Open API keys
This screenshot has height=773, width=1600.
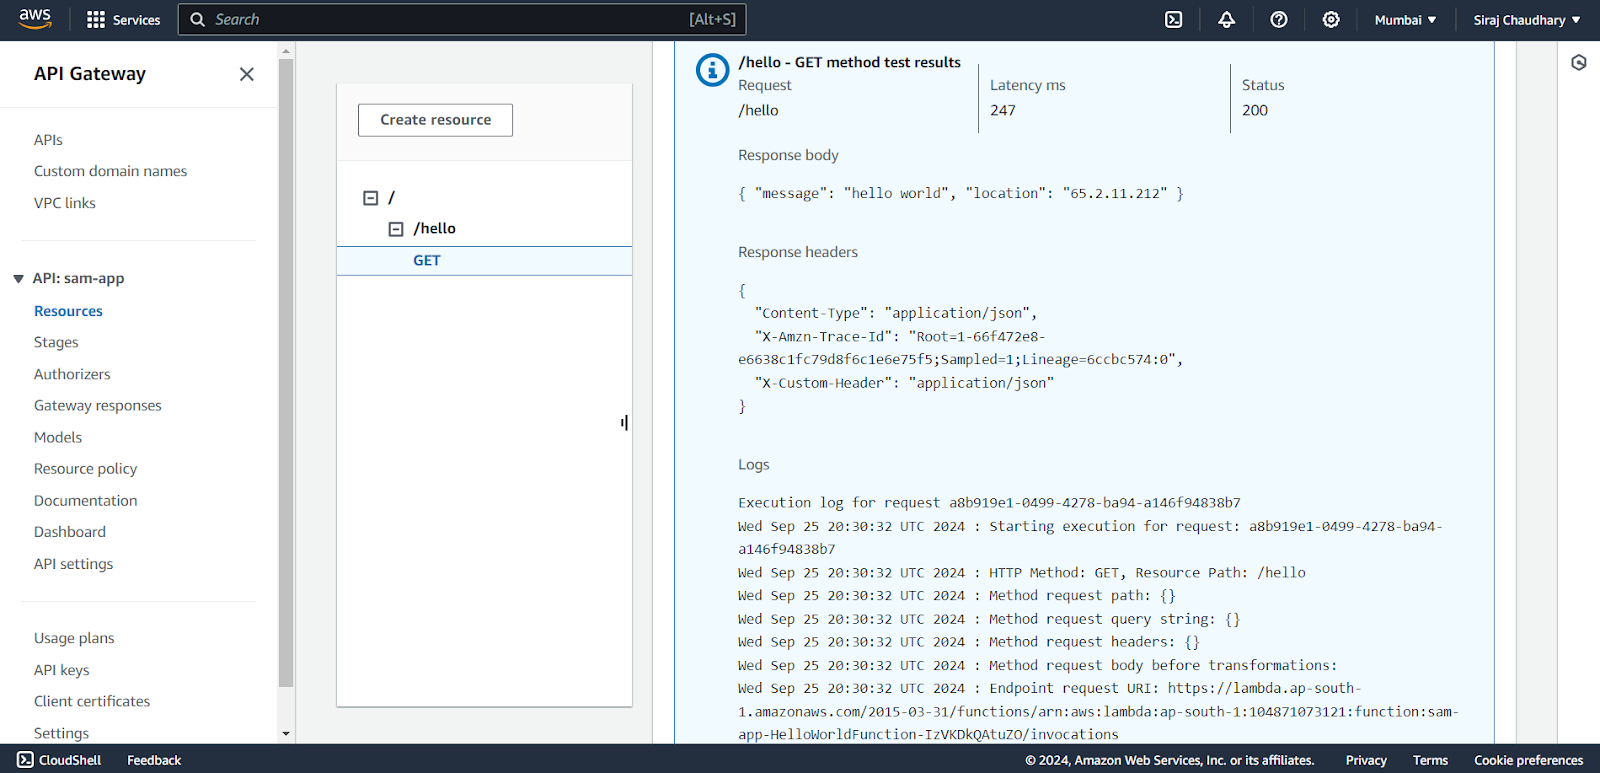tap(62, 670)
